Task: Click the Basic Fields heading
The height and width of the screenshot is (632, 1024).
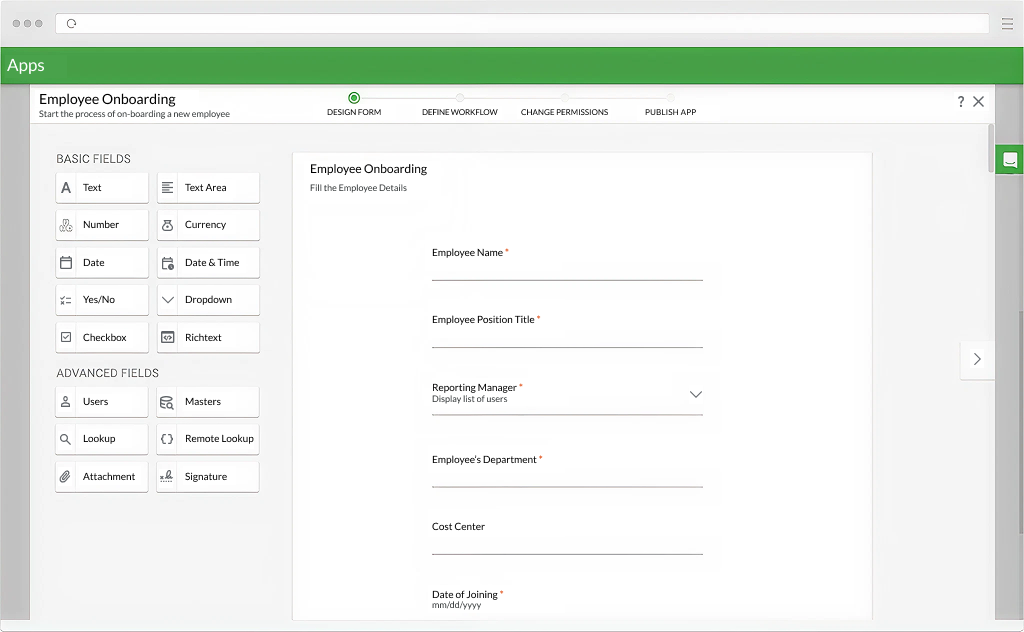Action: coord(93,159)
